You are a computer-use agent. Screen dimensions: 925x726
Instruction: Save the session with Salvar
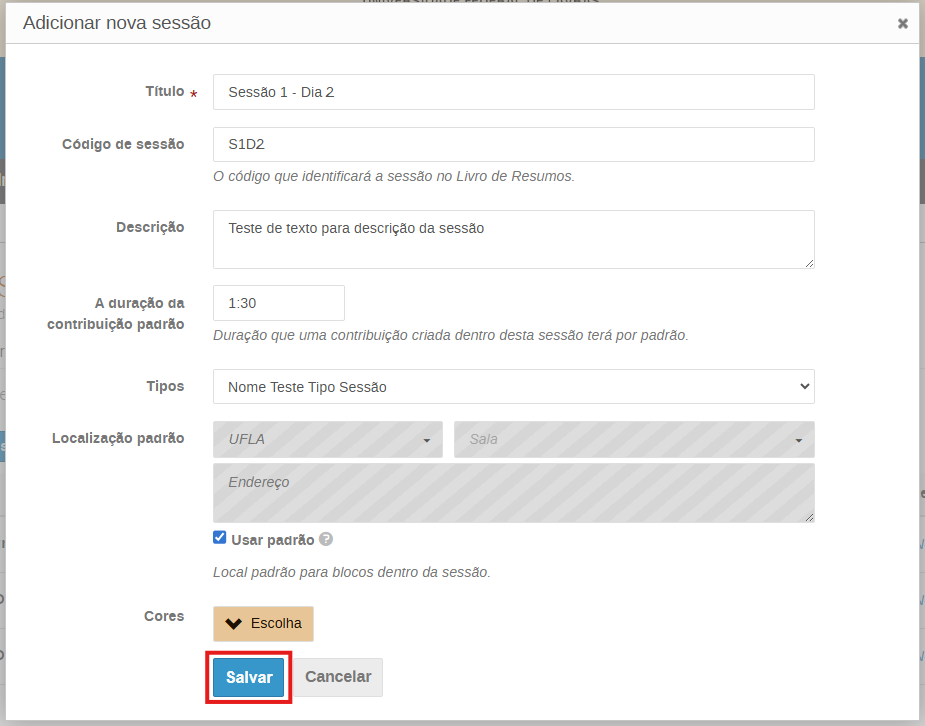point(249,677)
